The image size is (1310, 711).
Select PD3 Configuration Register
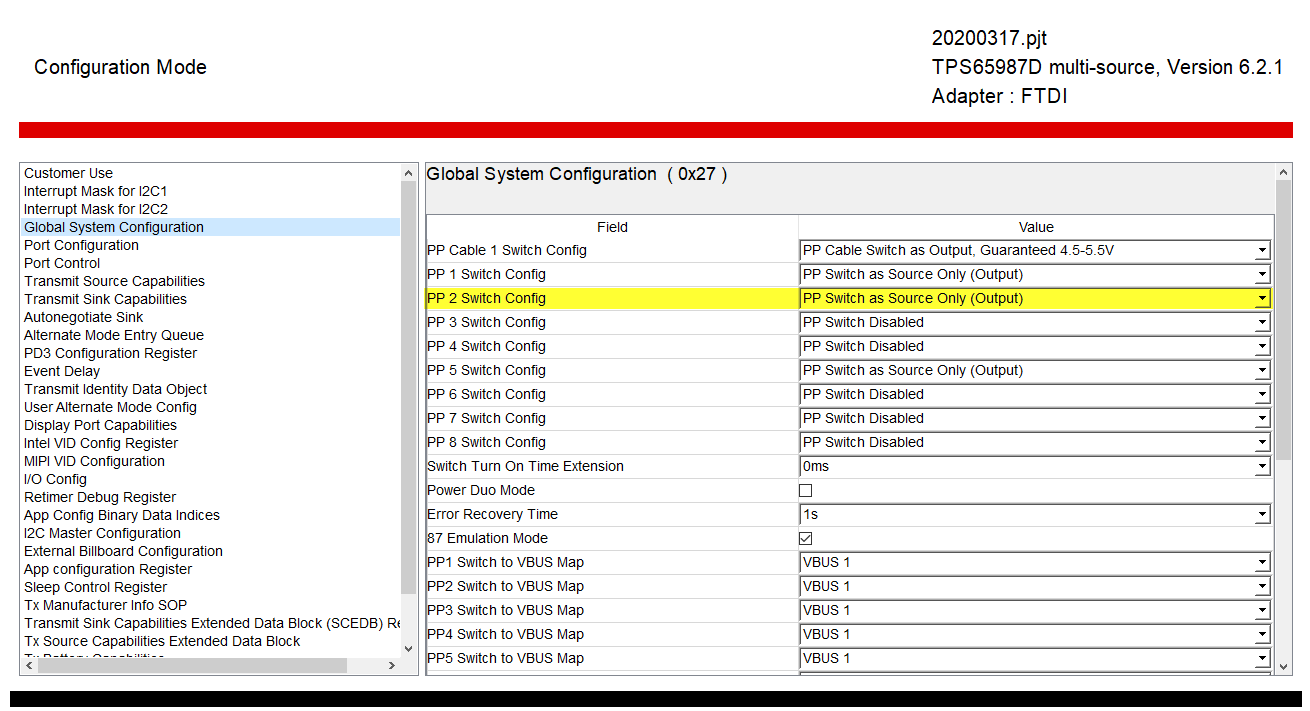point(110,353)
